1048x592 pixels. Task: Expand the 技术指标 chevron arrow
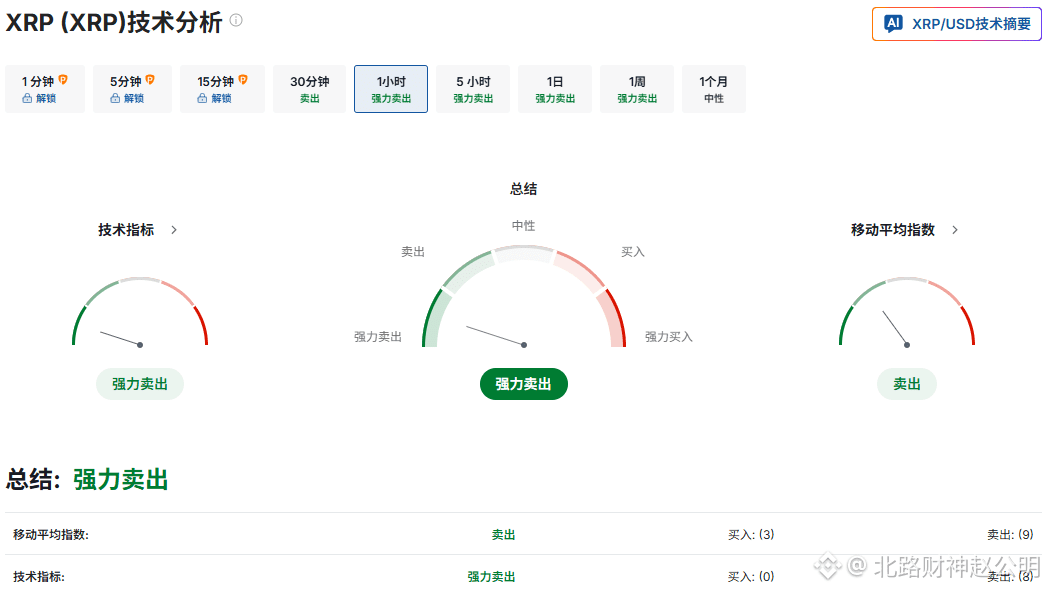click(x=174, y=230)
